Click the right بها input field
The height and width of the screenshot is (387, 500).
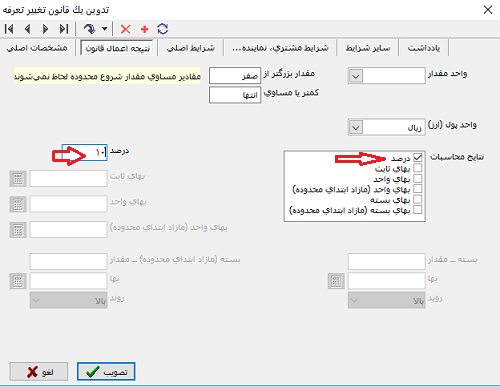tap(387, 281)
